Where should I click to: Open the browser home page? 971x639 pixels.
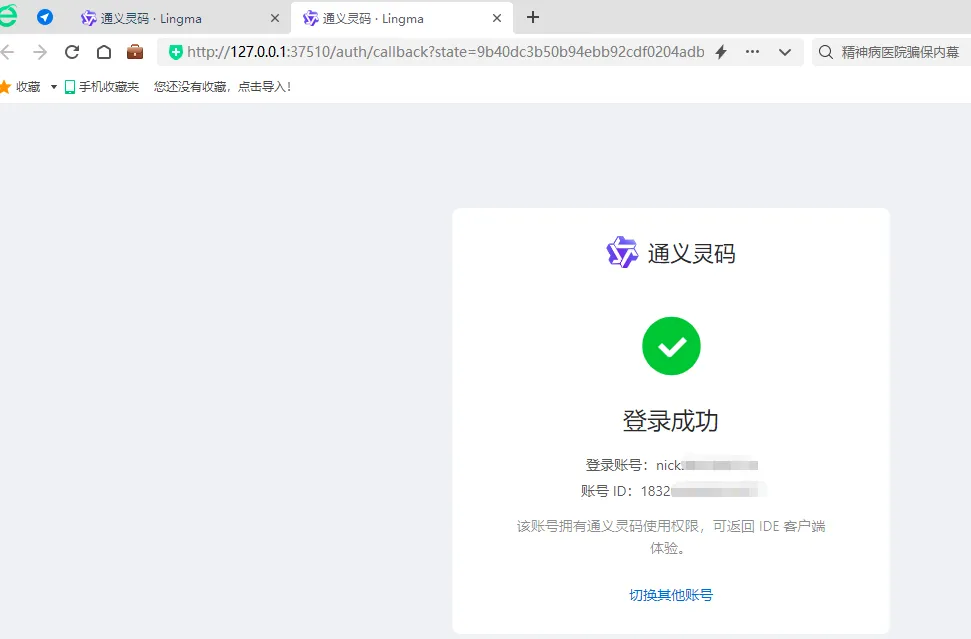click(104, 52)
